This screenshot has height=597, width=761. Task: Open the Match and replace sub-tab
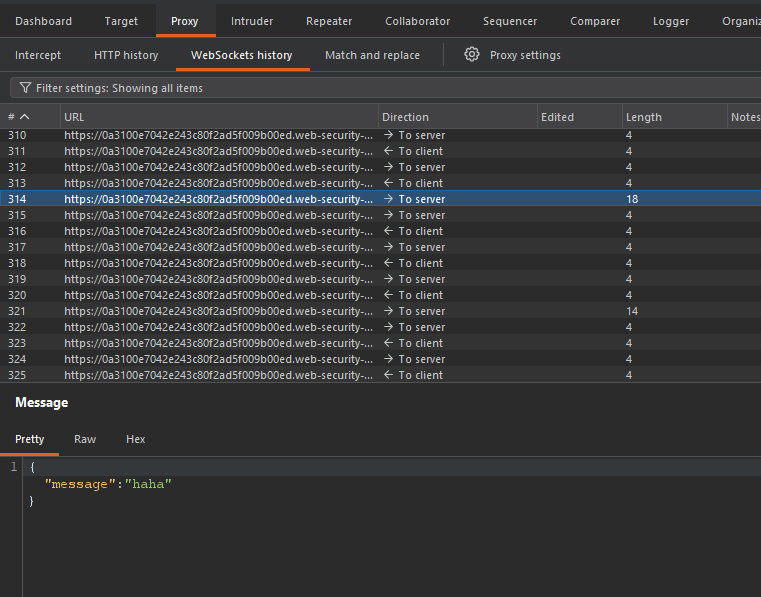(372, 55)
